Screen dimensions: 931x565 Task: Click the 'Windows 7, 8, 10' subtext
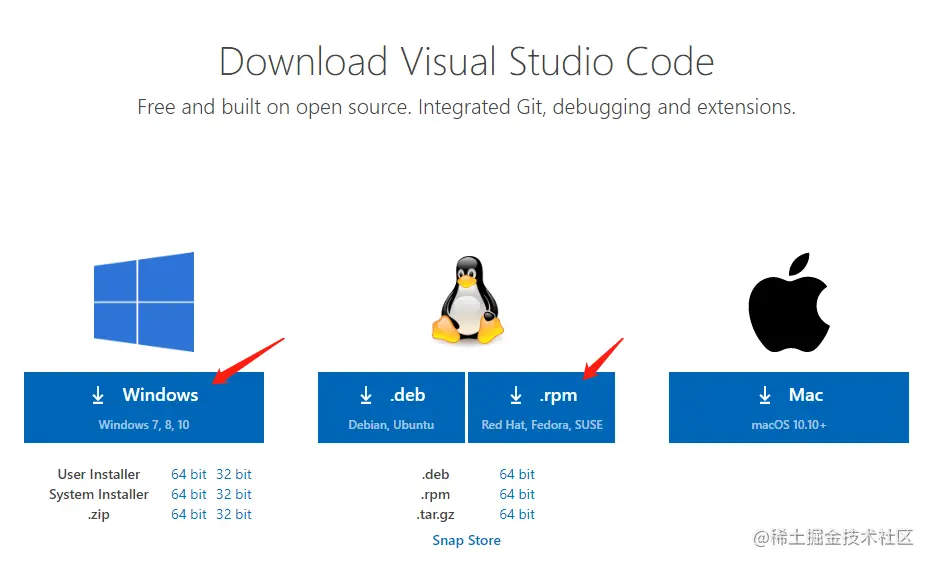click(144, 425)
